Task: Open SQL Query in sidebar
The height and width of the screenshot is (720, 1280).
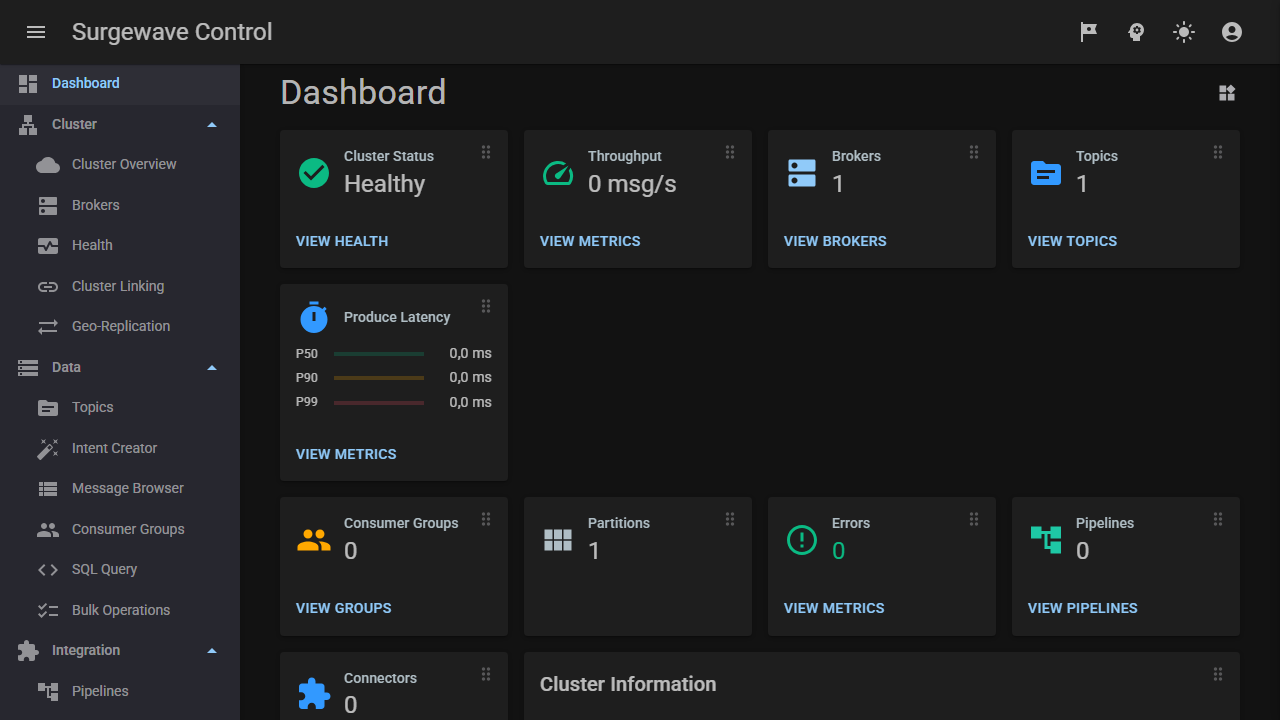Action: pyautogui.click(x=120, y=570)
